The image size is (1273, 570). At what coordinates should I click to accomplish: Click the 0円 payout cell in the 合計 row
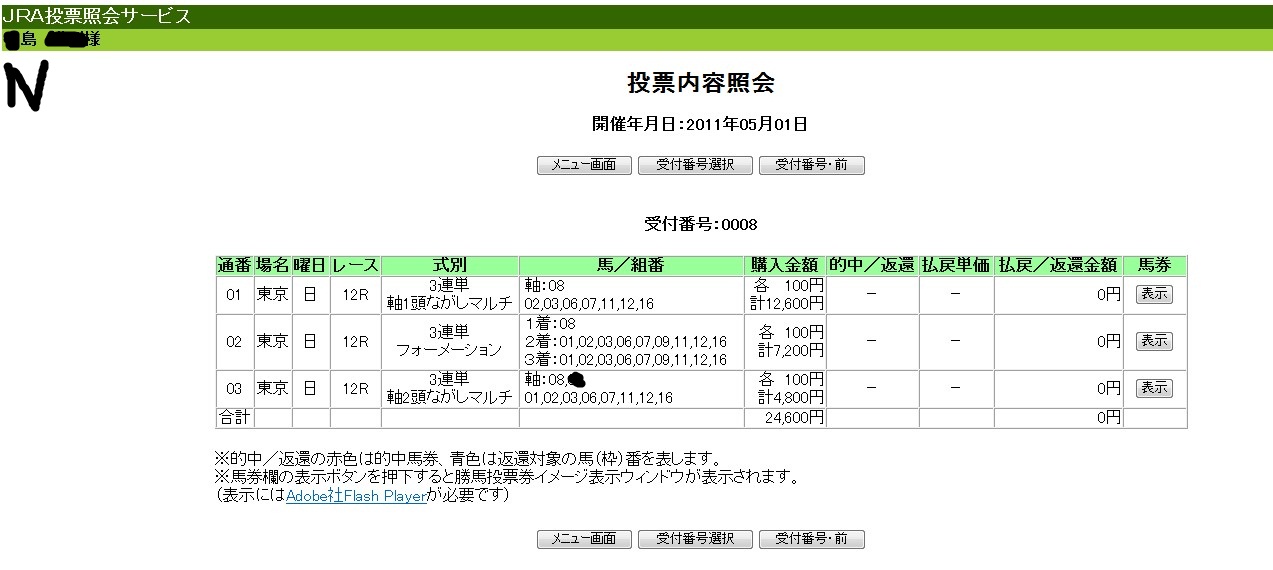pyautogui.click(x=1058, y=418)
